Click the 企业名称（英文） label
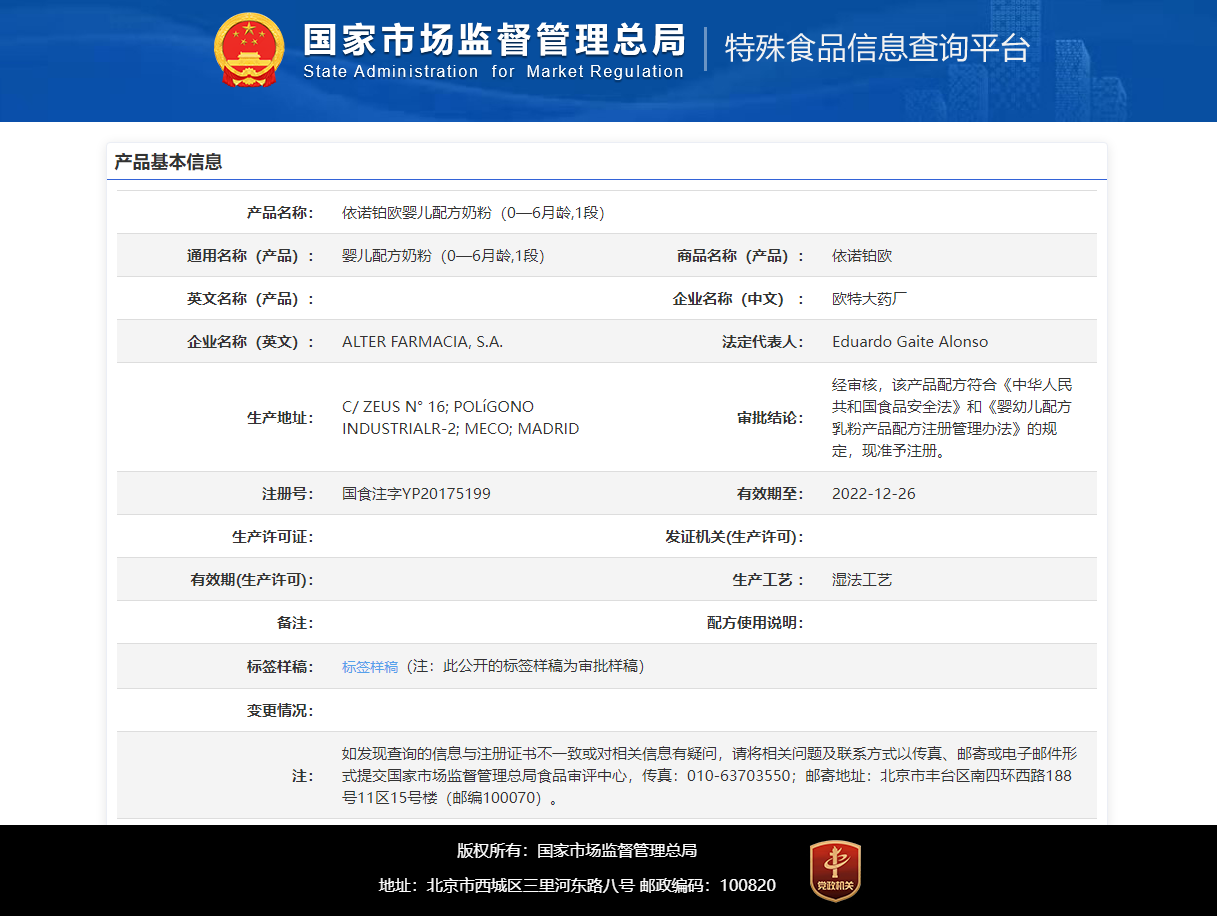The image size is (1217, 916). coord(250,342)
